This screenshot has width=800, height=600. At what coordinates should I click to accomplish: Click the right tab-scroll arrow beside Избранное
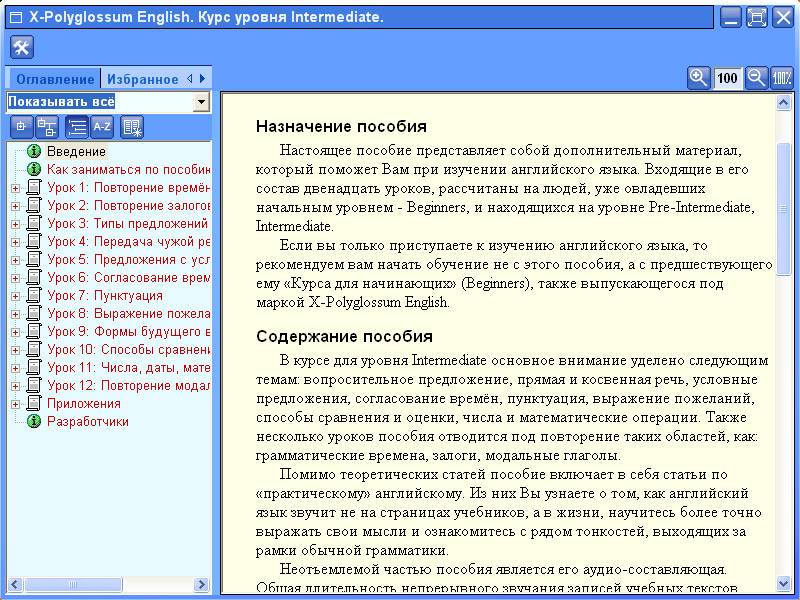point(203,79)
